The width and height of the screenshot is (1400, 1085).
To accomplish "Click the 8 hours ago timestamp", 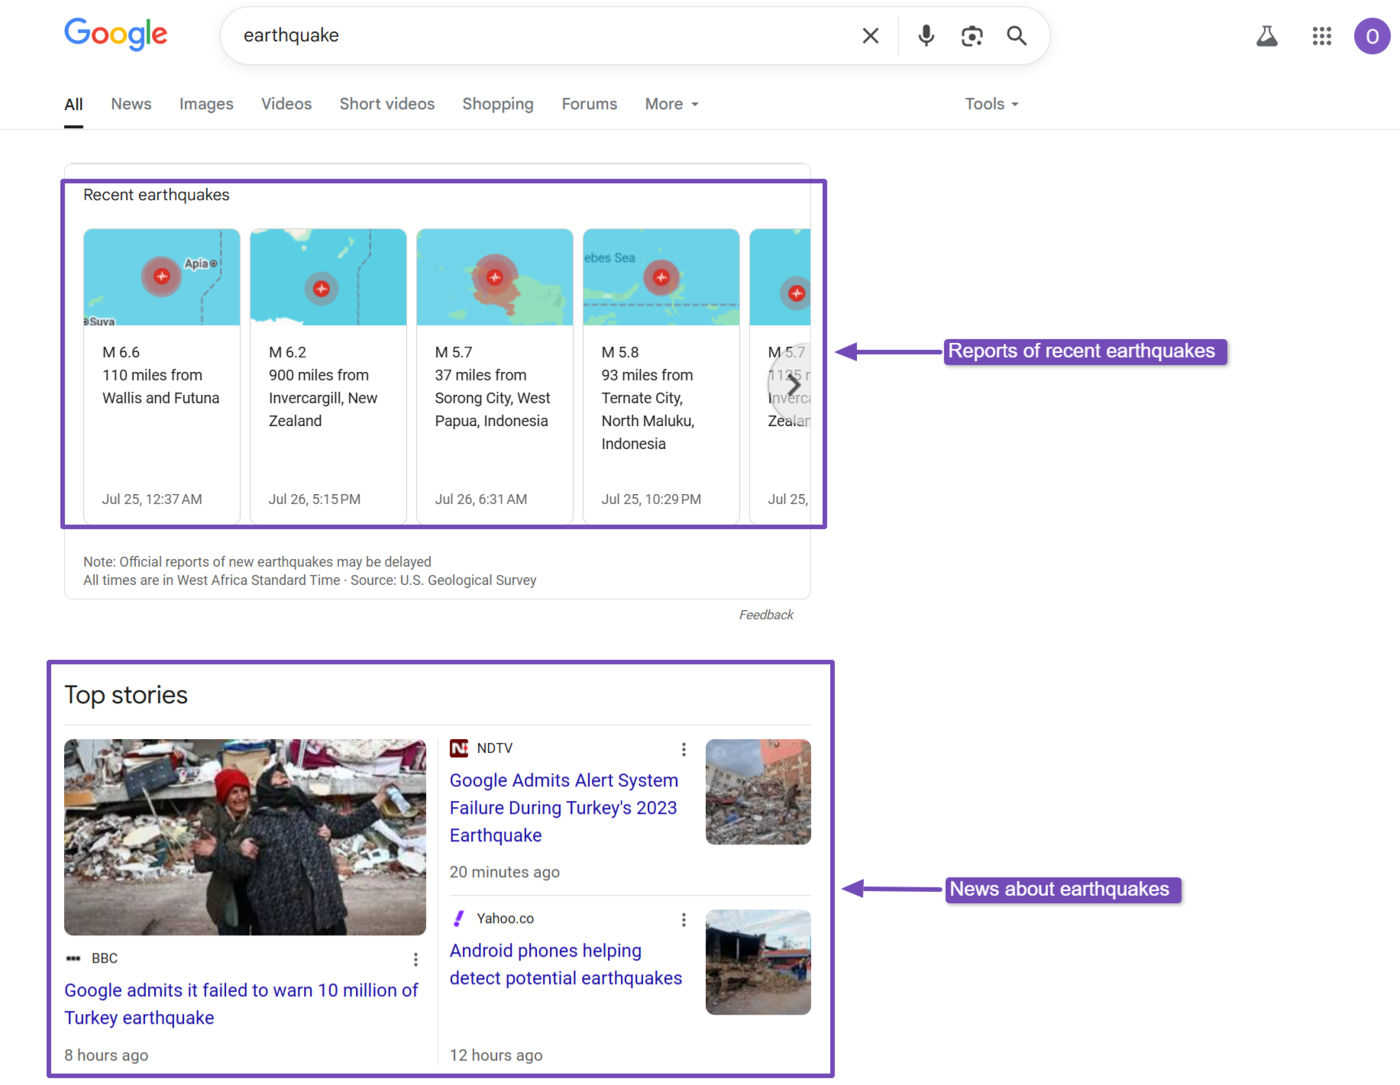I will coord(106,1055).
